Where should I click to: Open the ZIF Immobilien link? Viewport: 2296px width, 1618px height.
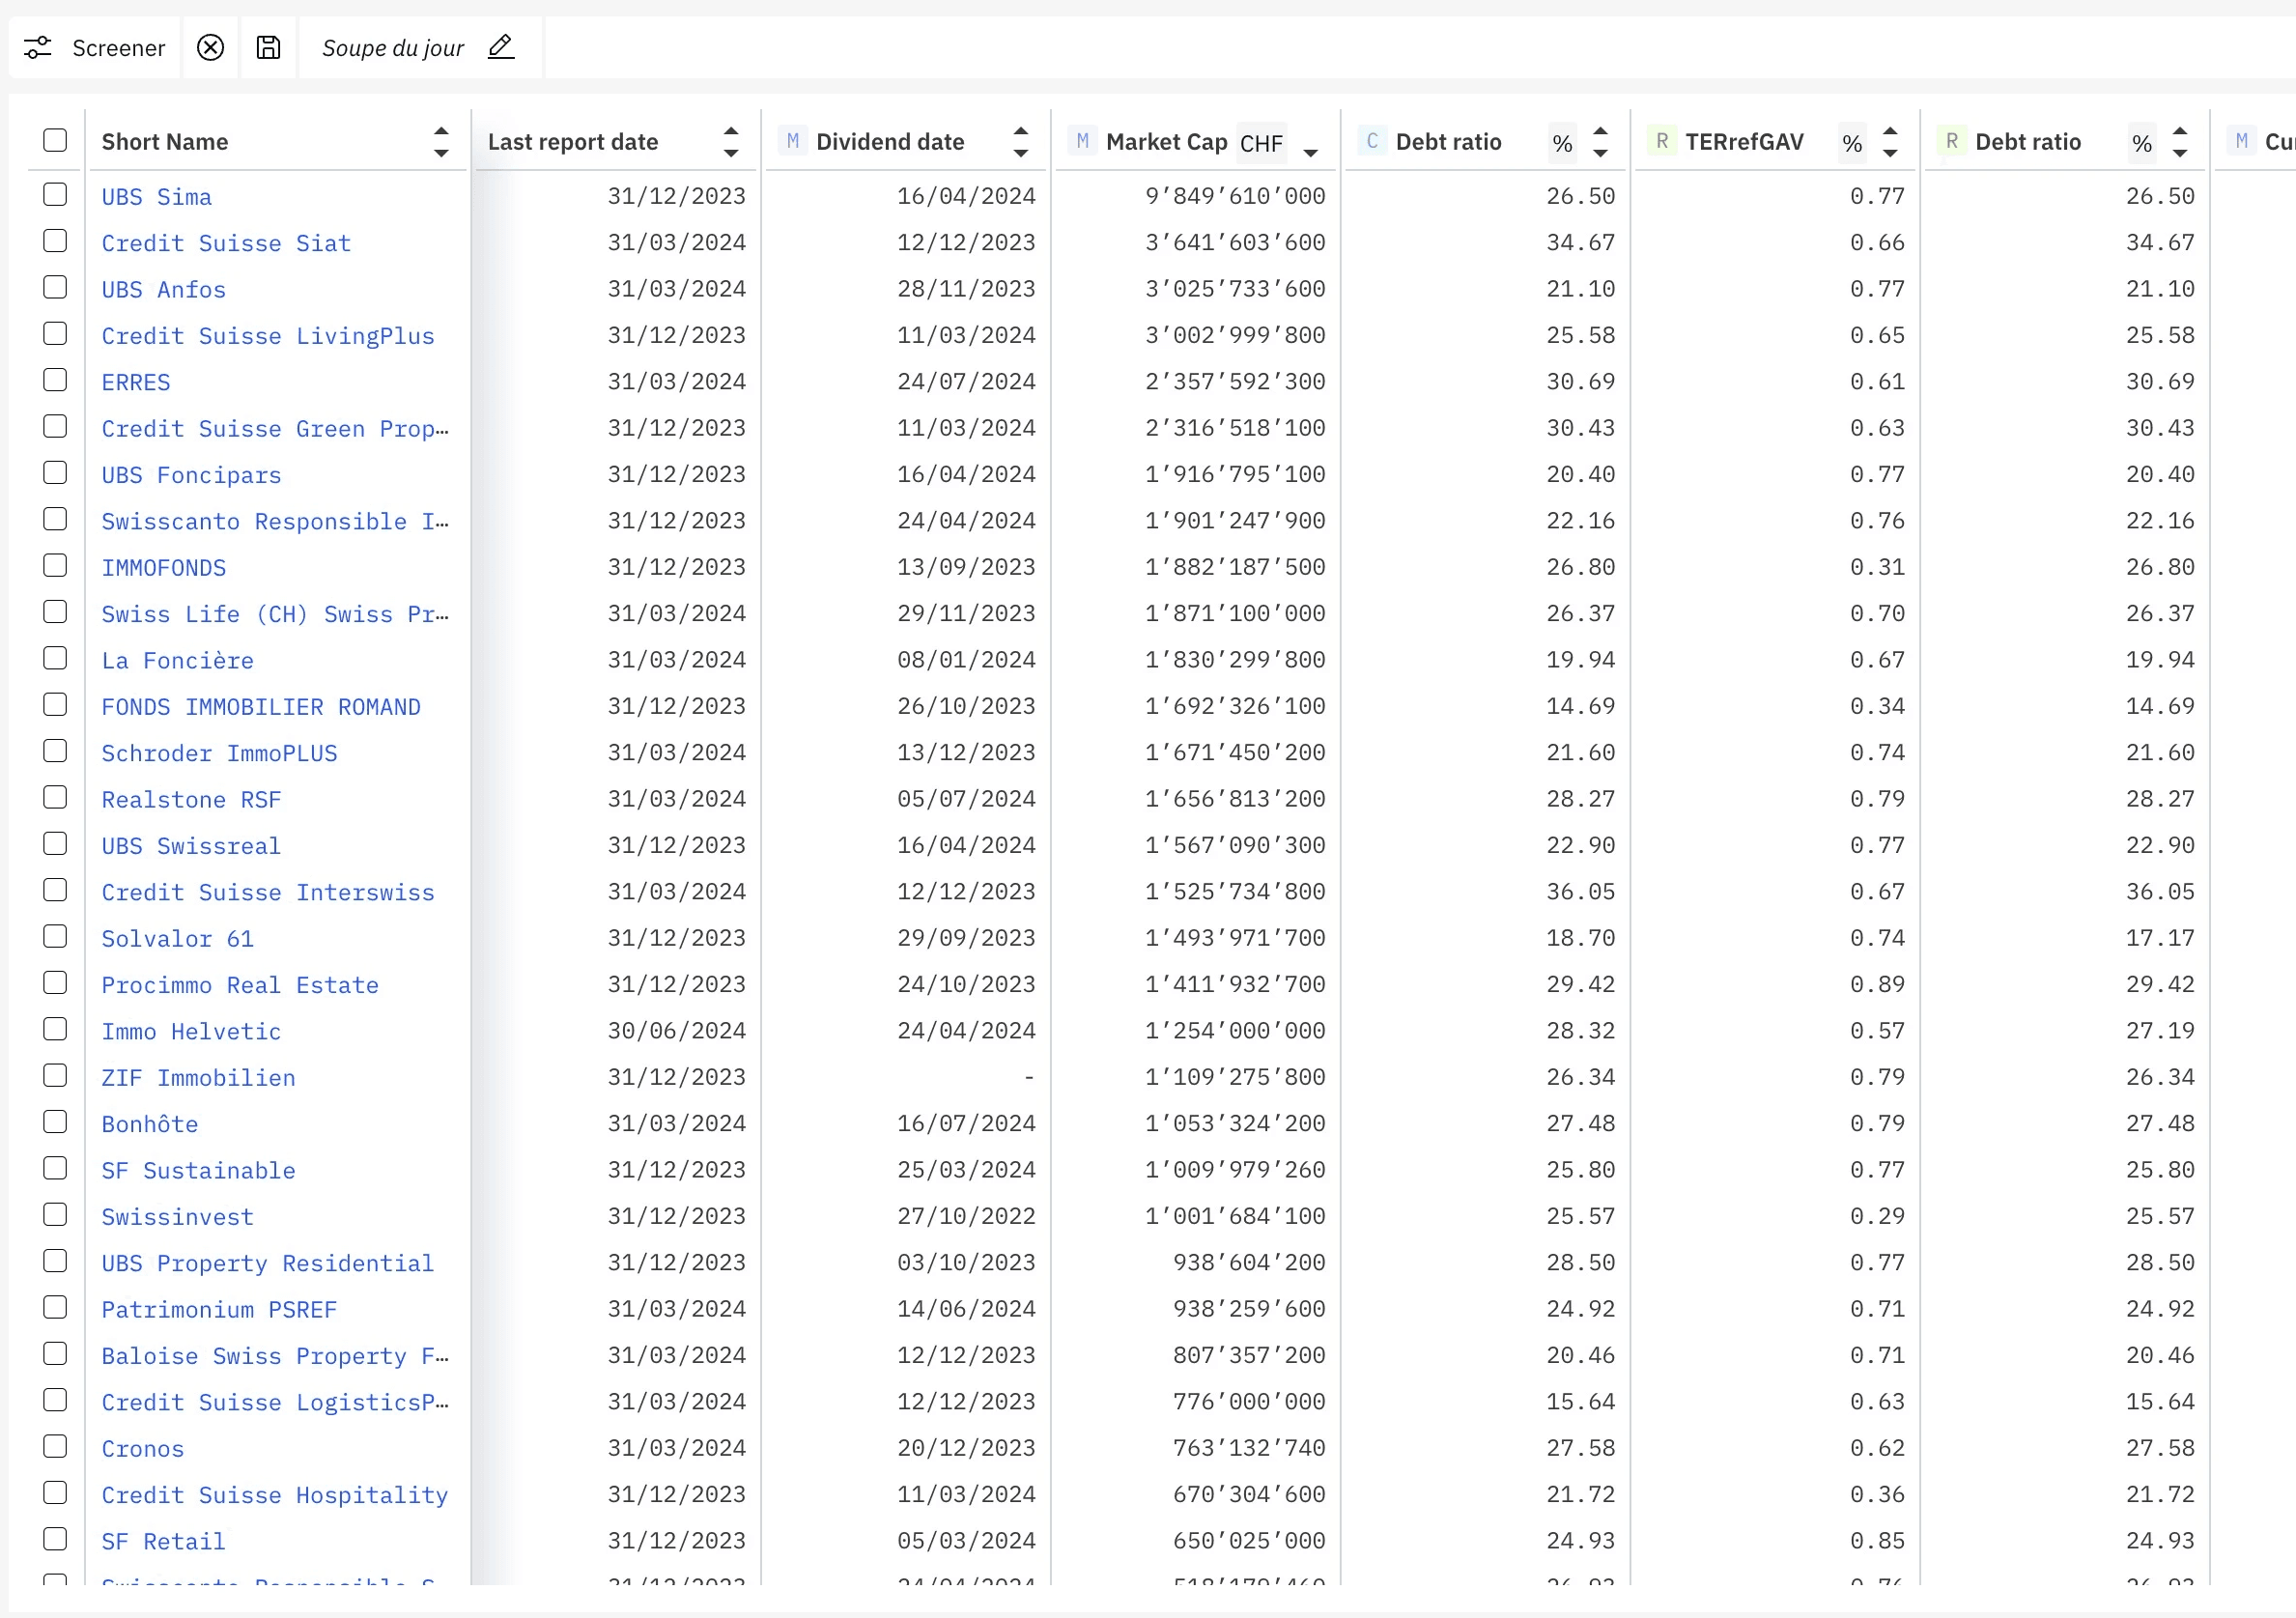[199, 1078]
